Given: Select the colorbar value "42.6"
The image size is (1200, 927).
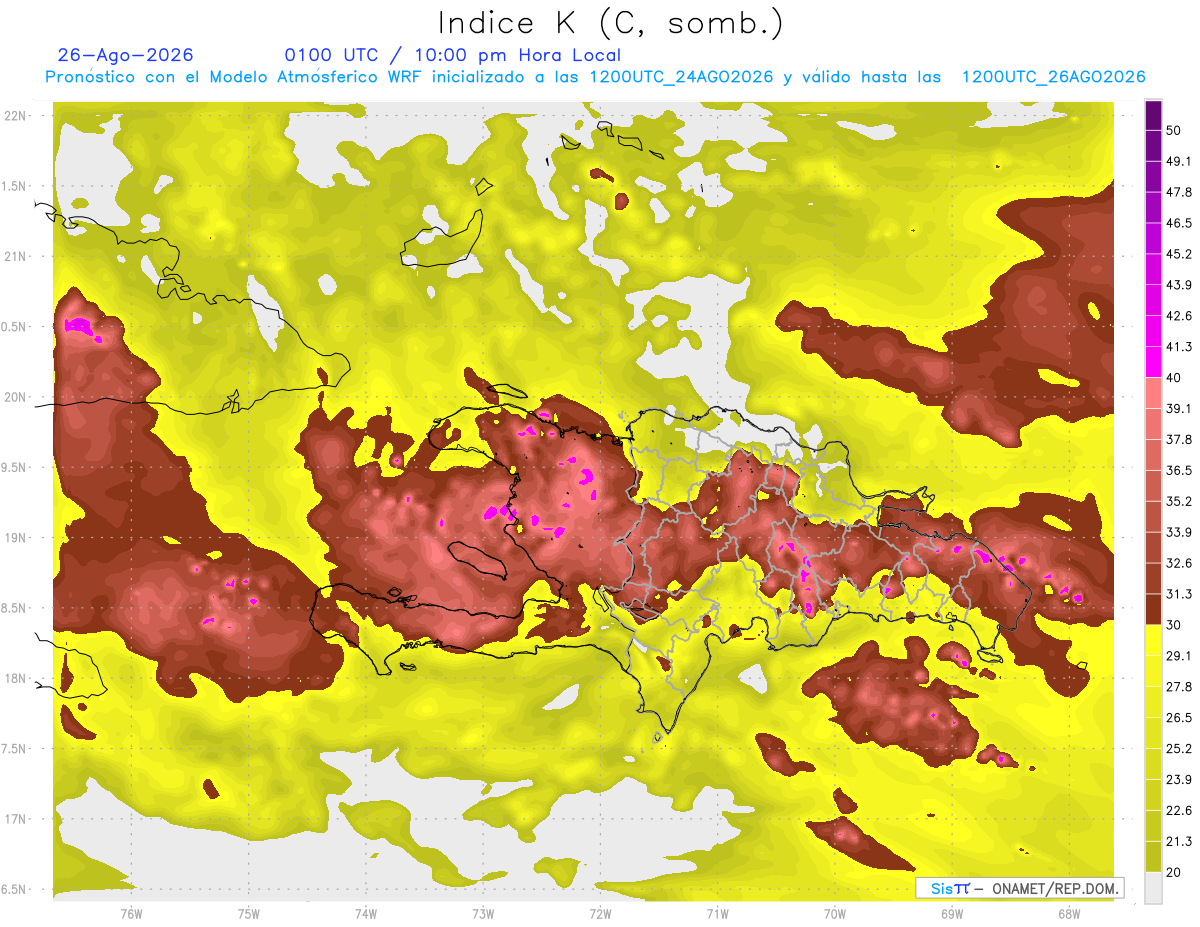Looking at the screenshot, I should click(1179, 316).
